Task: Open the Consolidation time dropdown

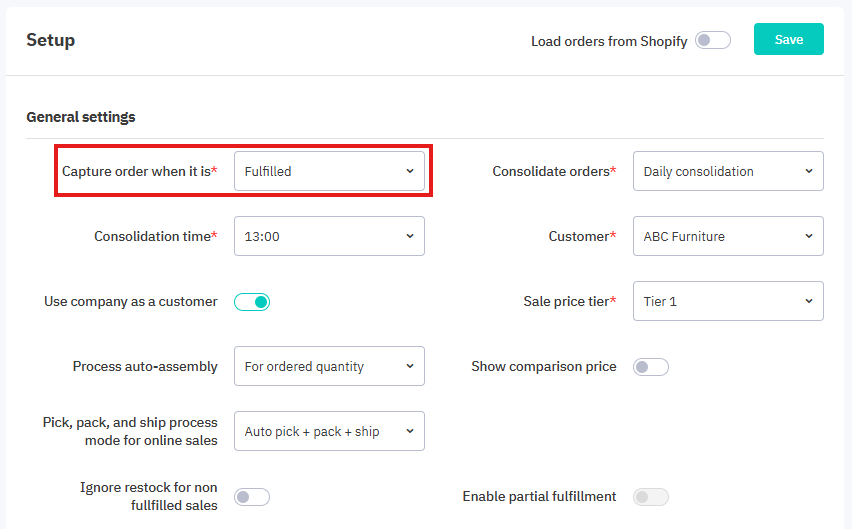Action: [x=329, y=236]
